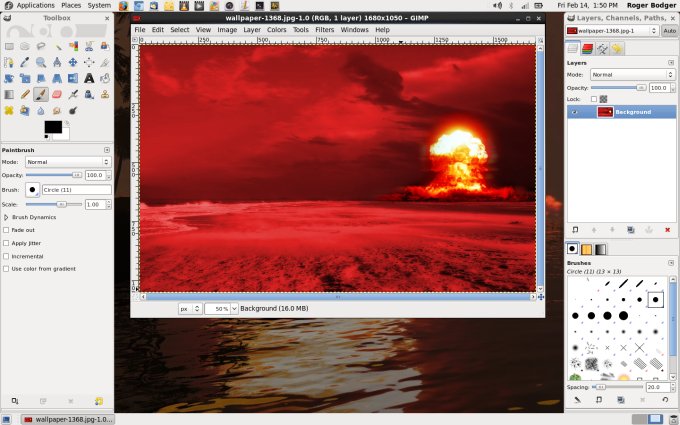Select the Rectangle Select tool
The height and width of the screenshot is (425, 680).
pyautogui.click(x=9, y=46)
